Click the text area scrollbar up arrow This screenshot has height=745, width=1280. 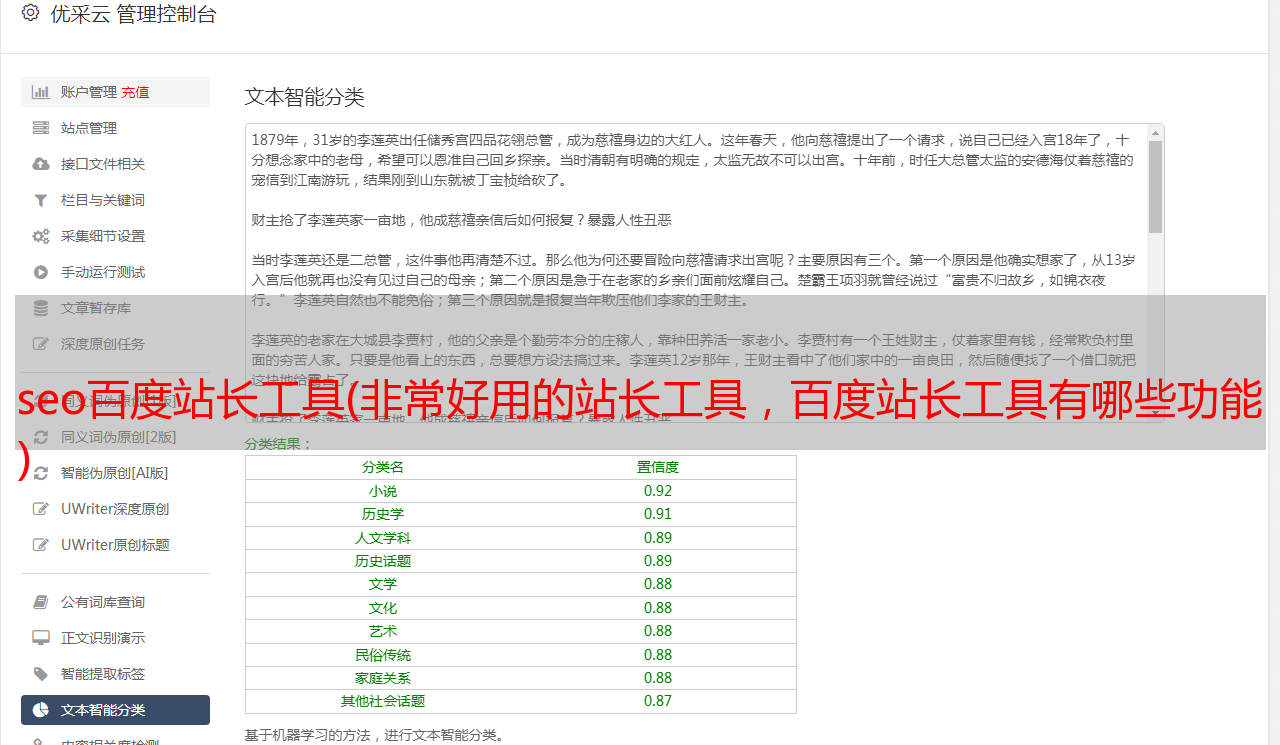[x=1155, y=133]
